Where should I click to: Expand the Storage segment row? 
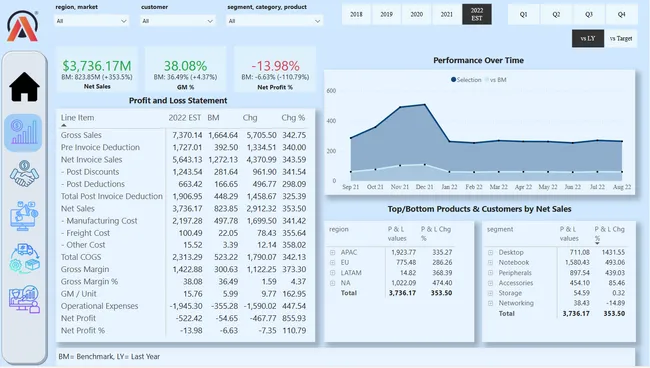(x=490, y=293)
